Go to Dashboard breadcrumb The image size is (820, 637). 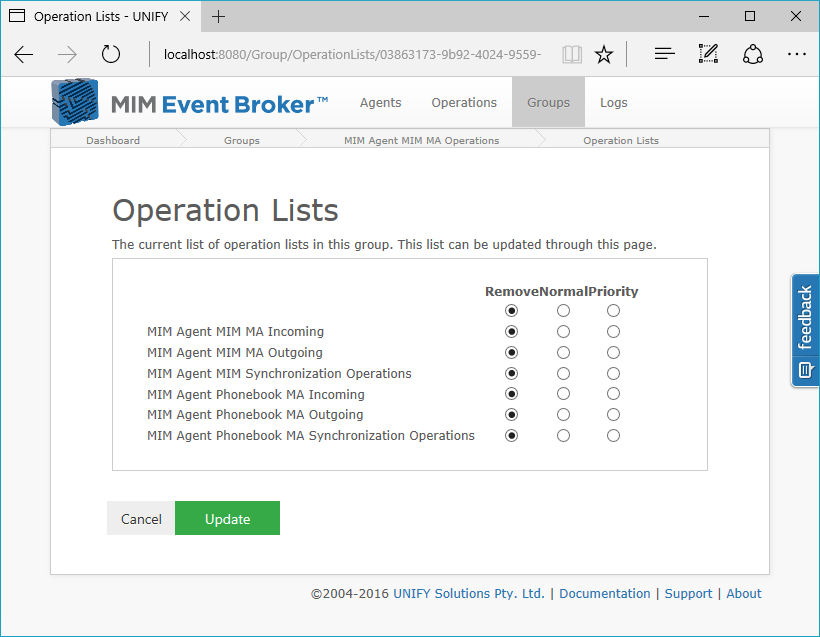point(113,140)
